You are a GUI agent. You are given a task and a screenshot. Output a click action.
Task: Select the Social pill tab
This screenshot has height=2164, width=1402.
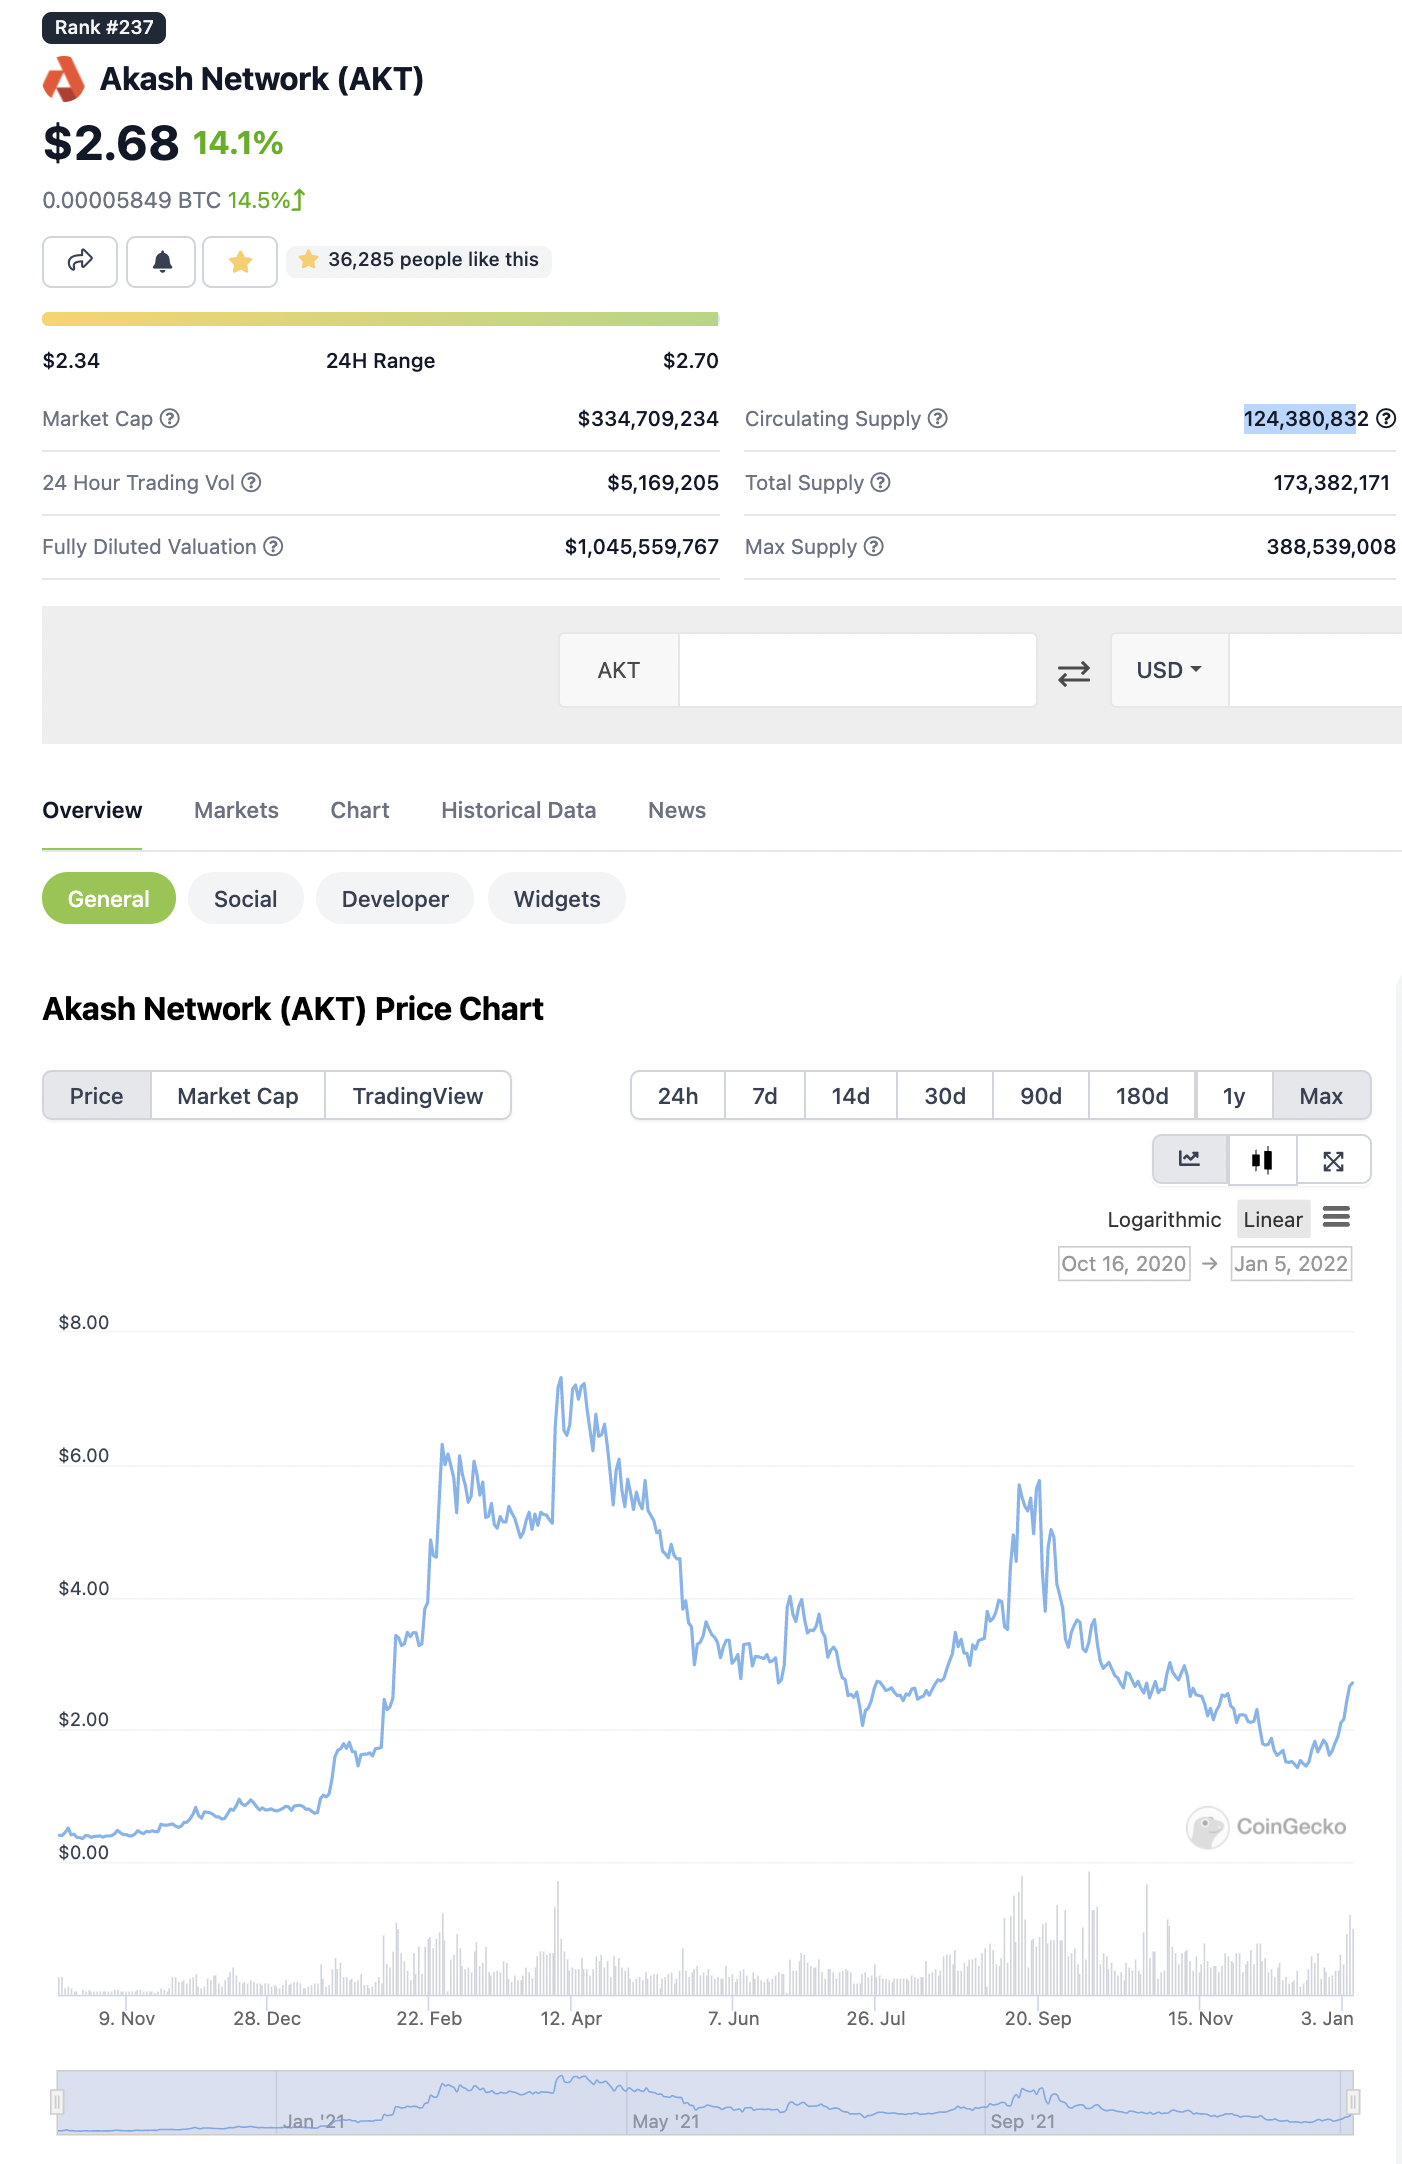click(x=246, y=898)
